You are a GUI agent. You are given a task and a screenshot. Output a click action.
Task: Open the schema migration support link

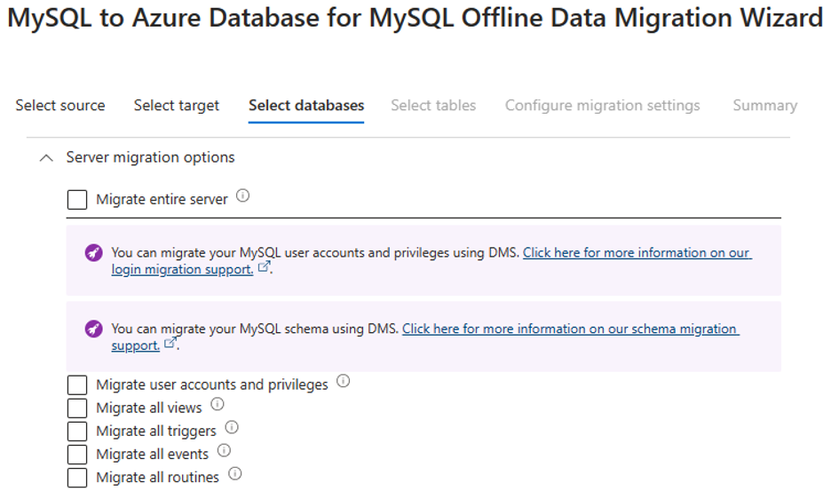tap(570, 328)
